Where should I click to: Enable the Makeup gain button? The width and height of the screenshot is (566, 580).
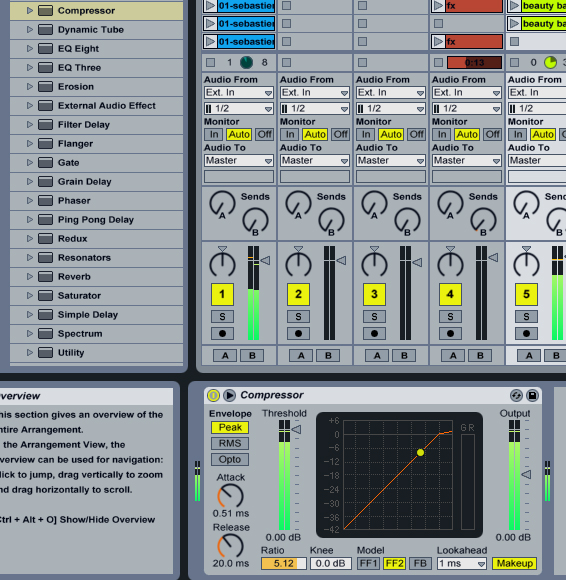click(514, 564)
